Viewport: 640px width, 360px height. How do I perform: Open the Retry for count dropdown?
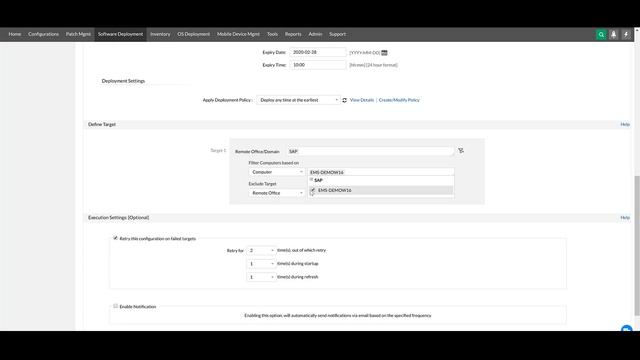pos(261,250)
